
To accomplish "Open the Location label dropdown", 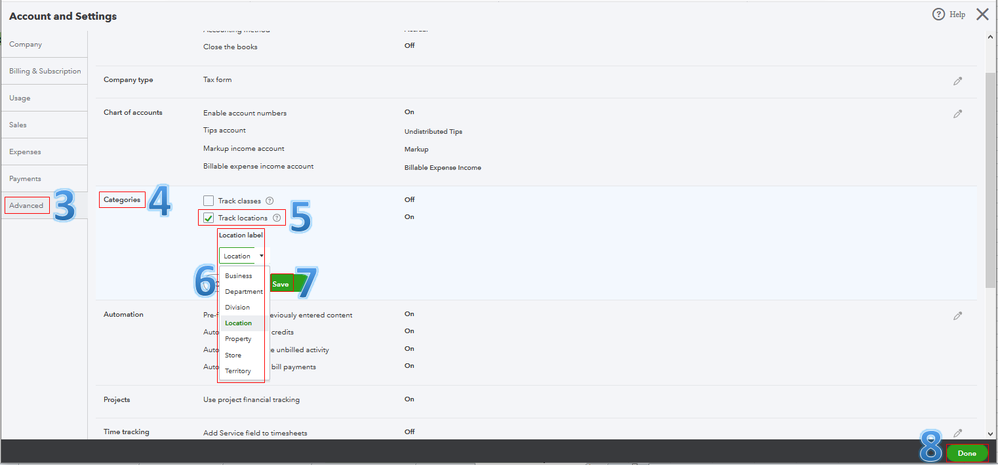I will [244, 256].
